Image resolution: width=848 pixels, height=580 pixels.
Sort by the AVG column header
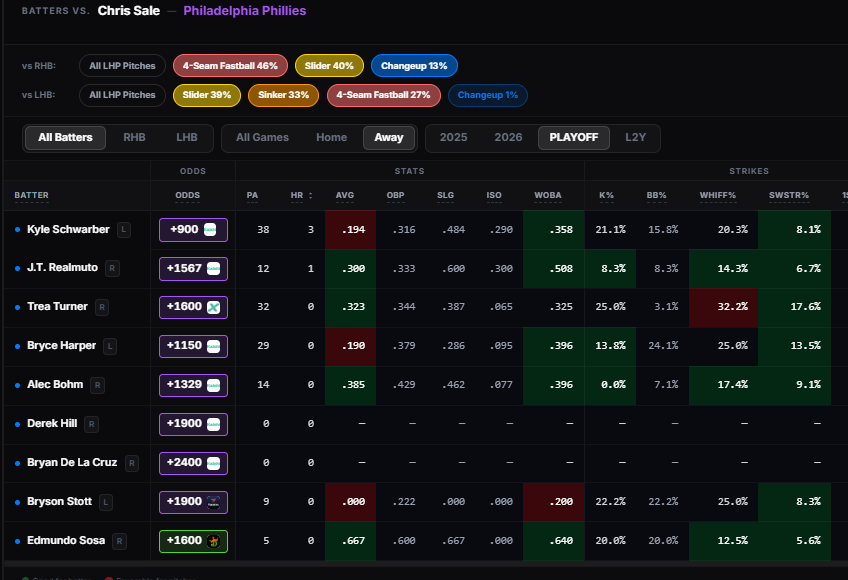point(344,195)
